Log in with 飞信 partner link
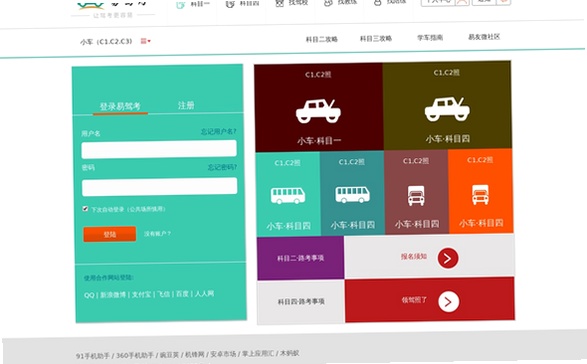 [164, 294]
